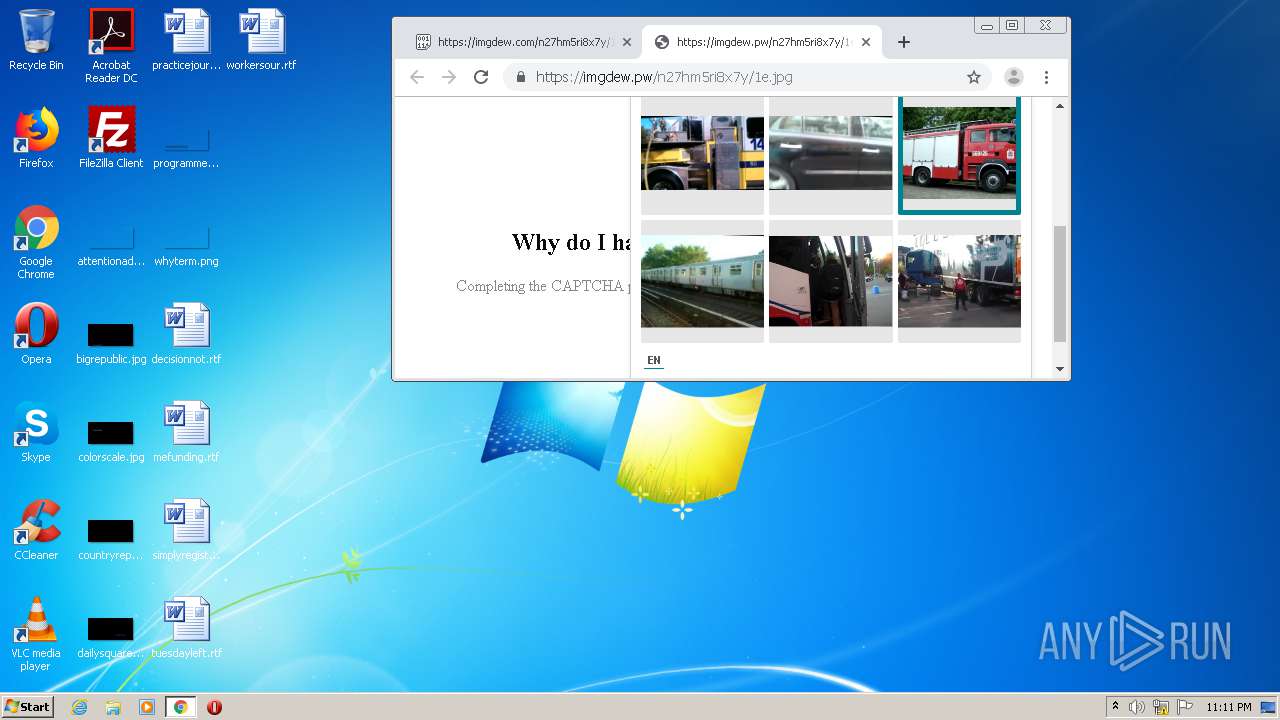
Task: Open FileZilla Client shortcut
Action: pyautogui.click(x=111, y=138)
